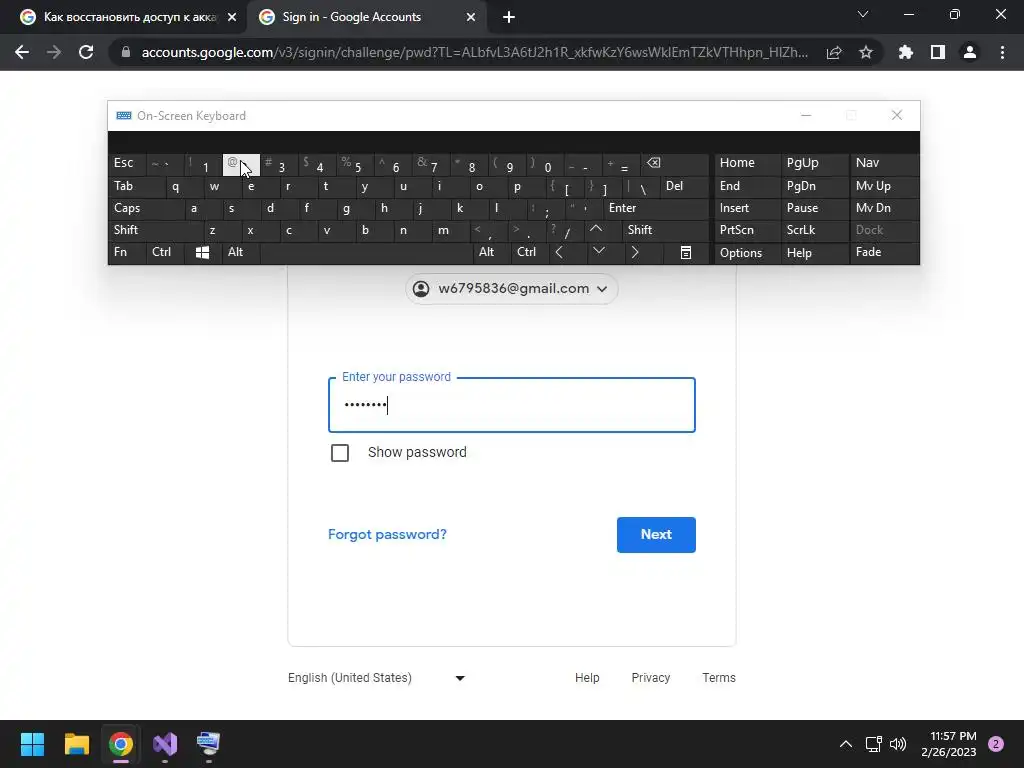The height and width of the screenshot is (768, 1024).
Task: Click the browser back arrow
Action: tap(22, 52)
